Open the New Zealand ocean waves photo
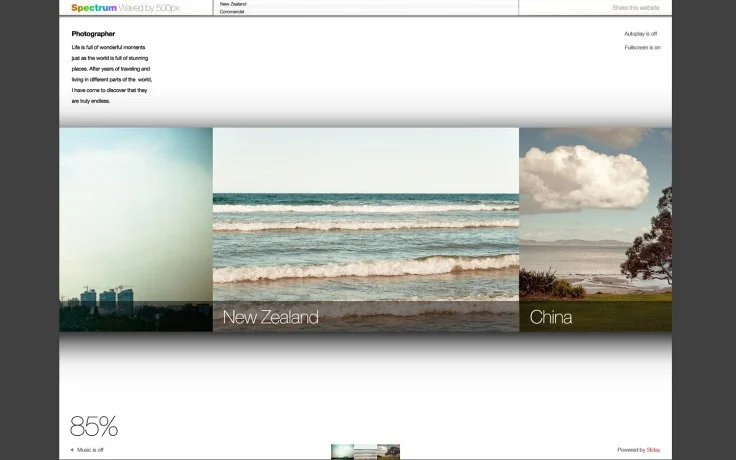 (x=366, y=230)
